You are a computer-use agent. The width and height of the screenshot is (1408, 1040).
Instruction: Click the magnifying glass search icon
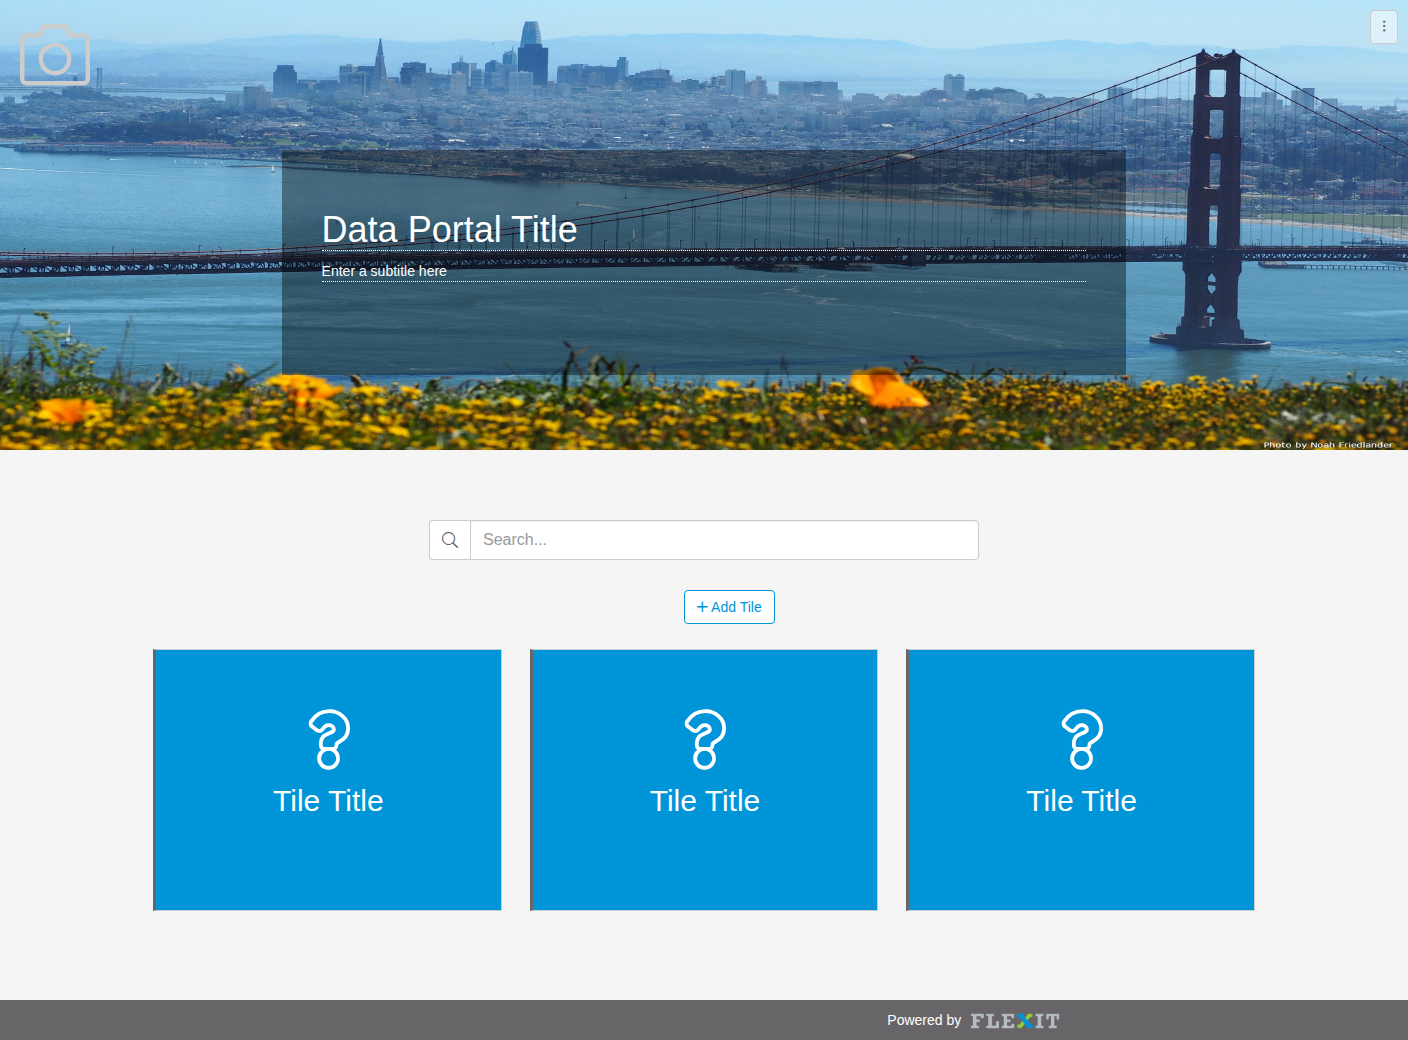450,540
